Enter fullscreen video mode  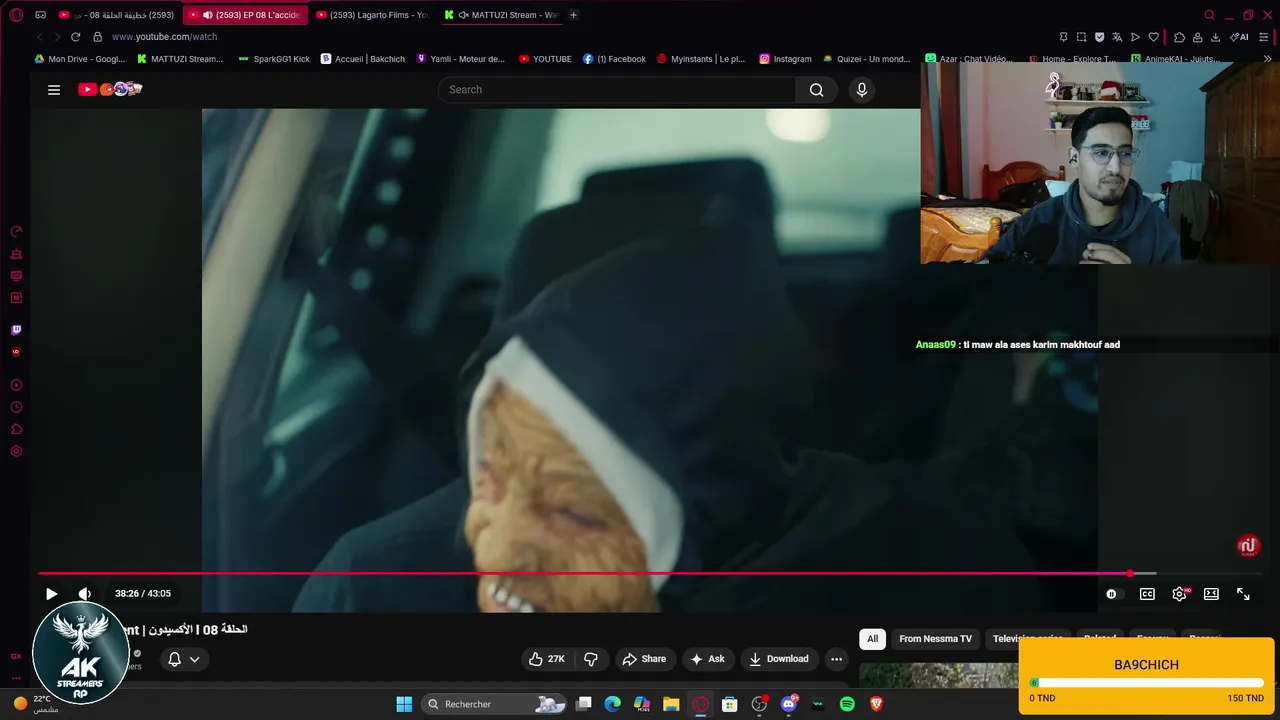pyautogui.click(x=1243, y=594)
